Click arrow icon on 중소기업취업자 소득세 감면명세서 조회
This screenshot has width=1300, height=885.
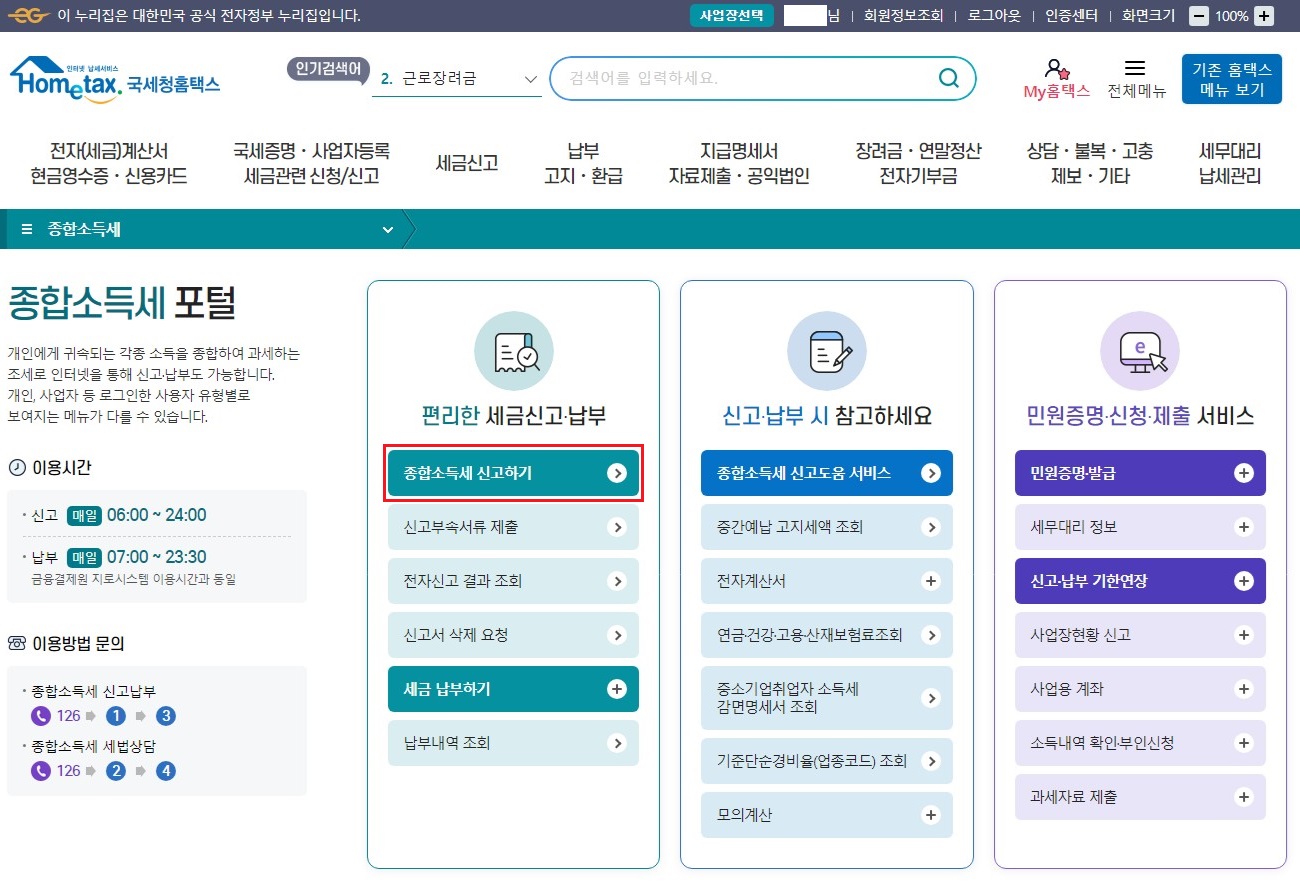(x=931, y=698)
